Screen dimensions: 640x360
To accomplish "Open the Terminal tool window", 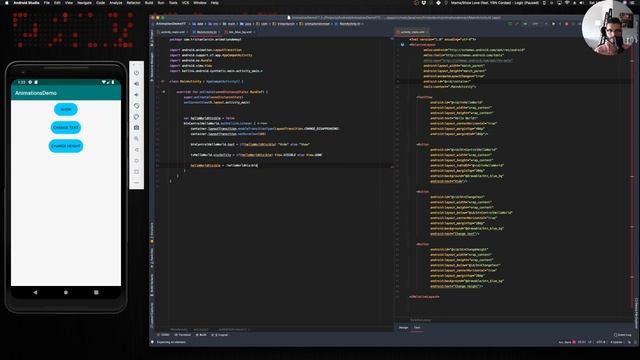I will (x=183, y=335).
